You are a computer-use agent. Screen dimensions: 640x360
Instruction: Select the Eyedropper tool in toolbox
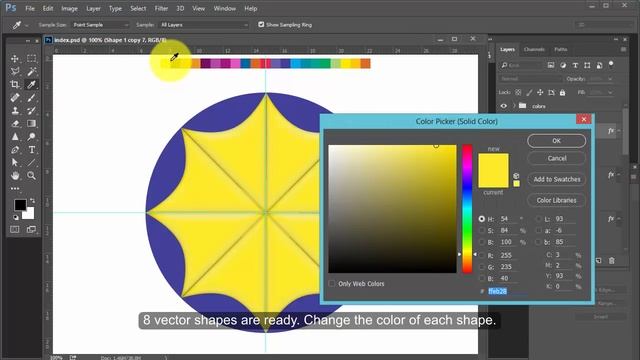[x=31, y=85]
